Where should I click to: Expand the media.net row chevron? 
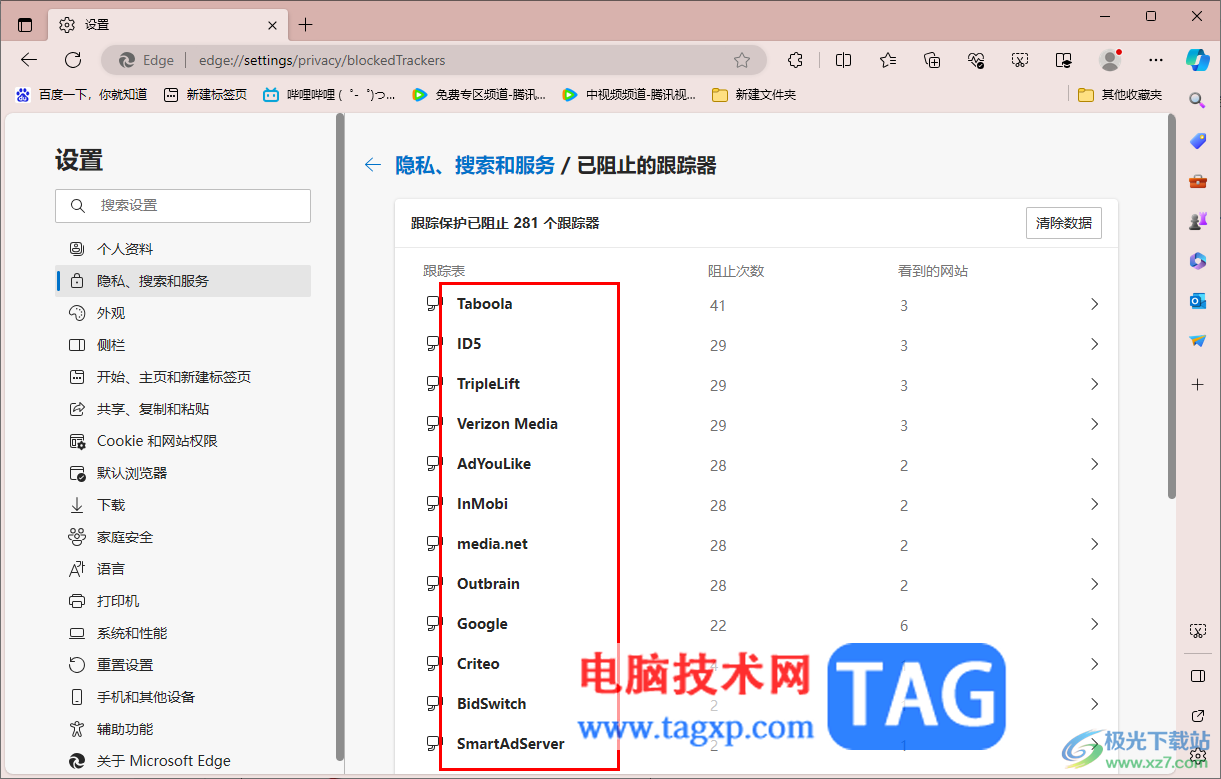pos(1094,544)
